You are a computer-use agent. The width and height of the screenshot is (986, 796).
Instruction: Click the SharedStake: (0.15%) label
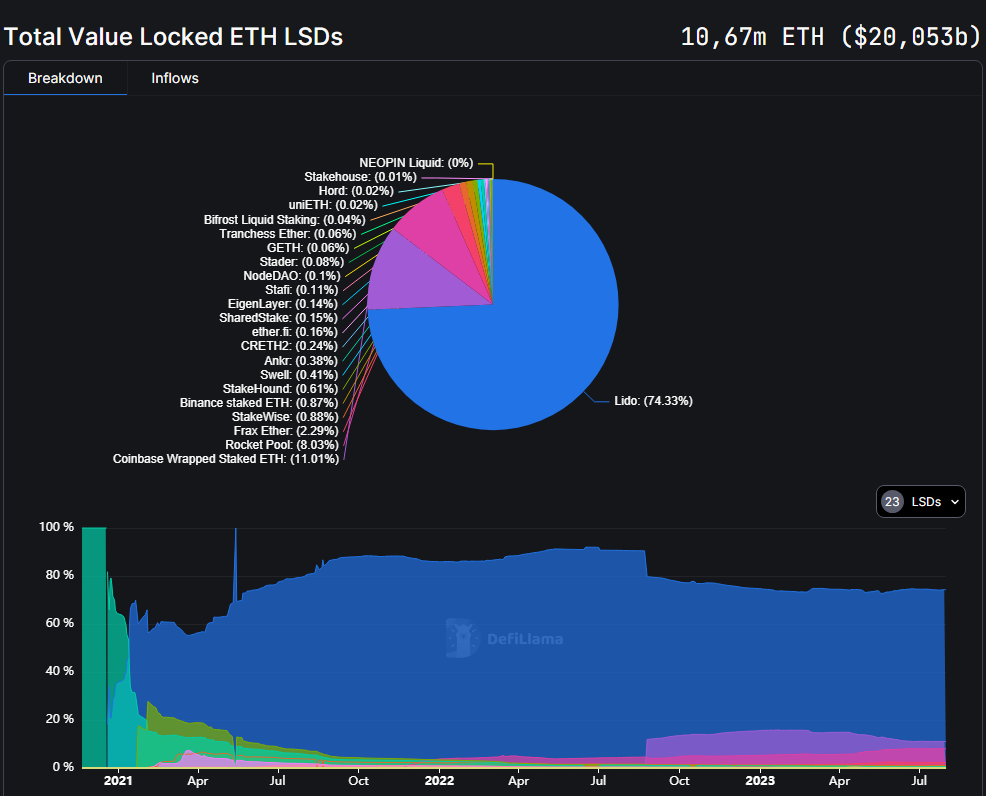coord(279,318)
